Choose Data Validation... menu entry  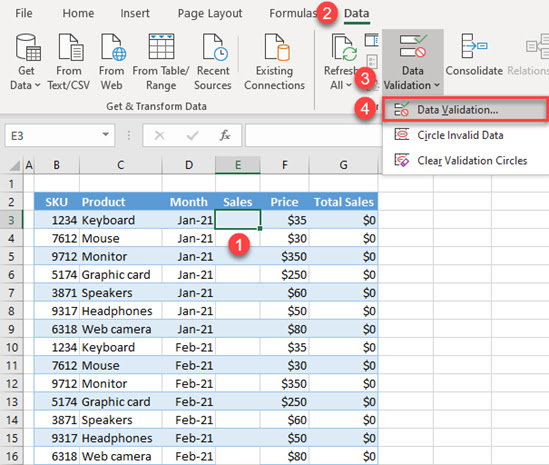click(x=465, y=110)
